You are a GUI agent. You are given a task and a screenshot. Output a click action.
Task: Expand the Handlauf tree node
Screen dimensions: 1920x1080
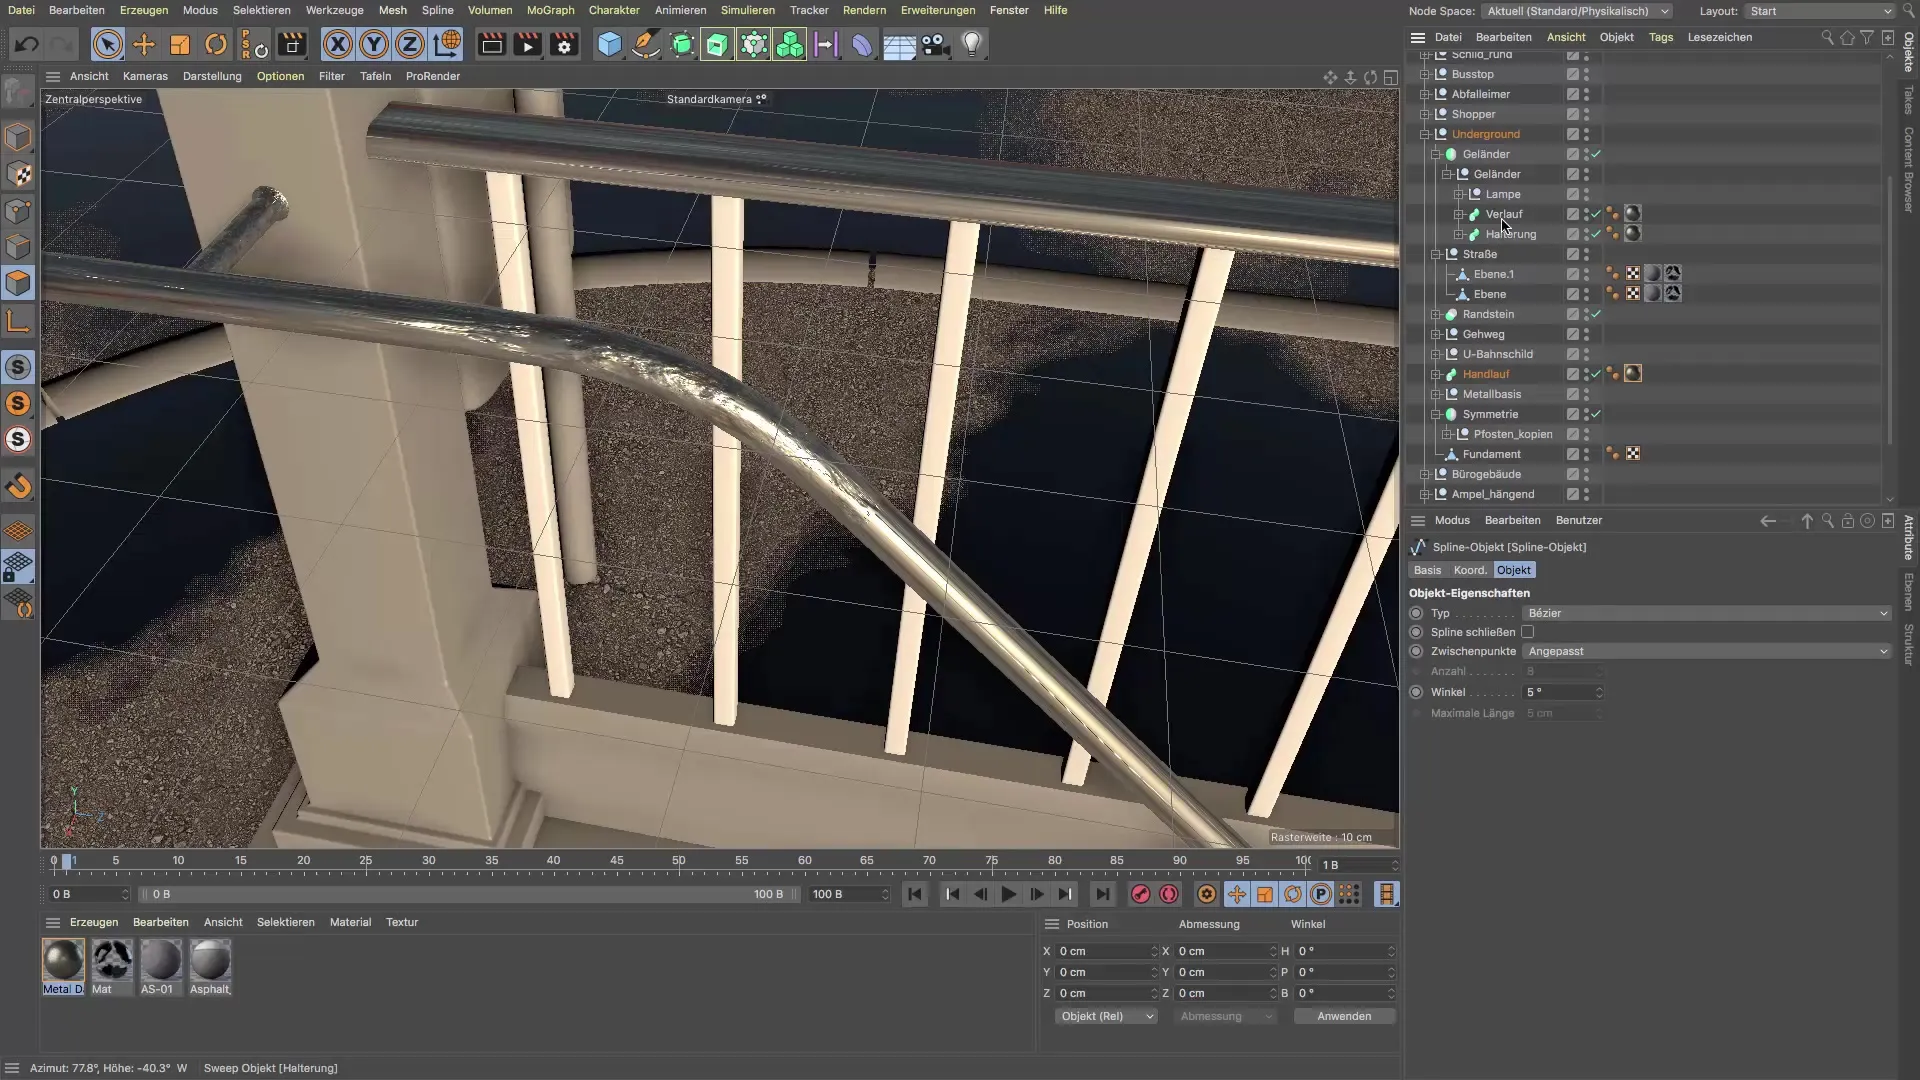[1436, 374]
